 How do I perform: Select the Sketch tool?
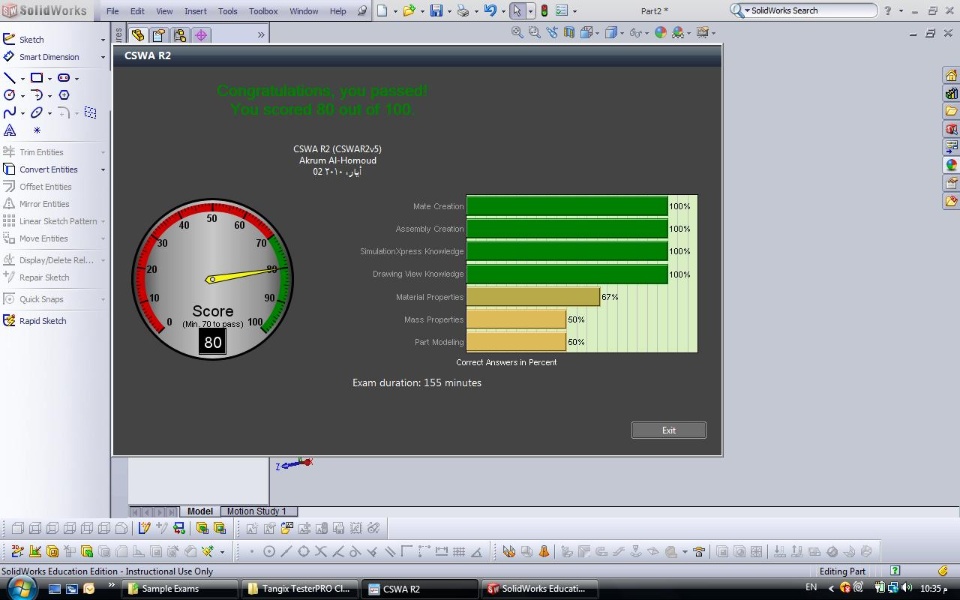point(24,39)
